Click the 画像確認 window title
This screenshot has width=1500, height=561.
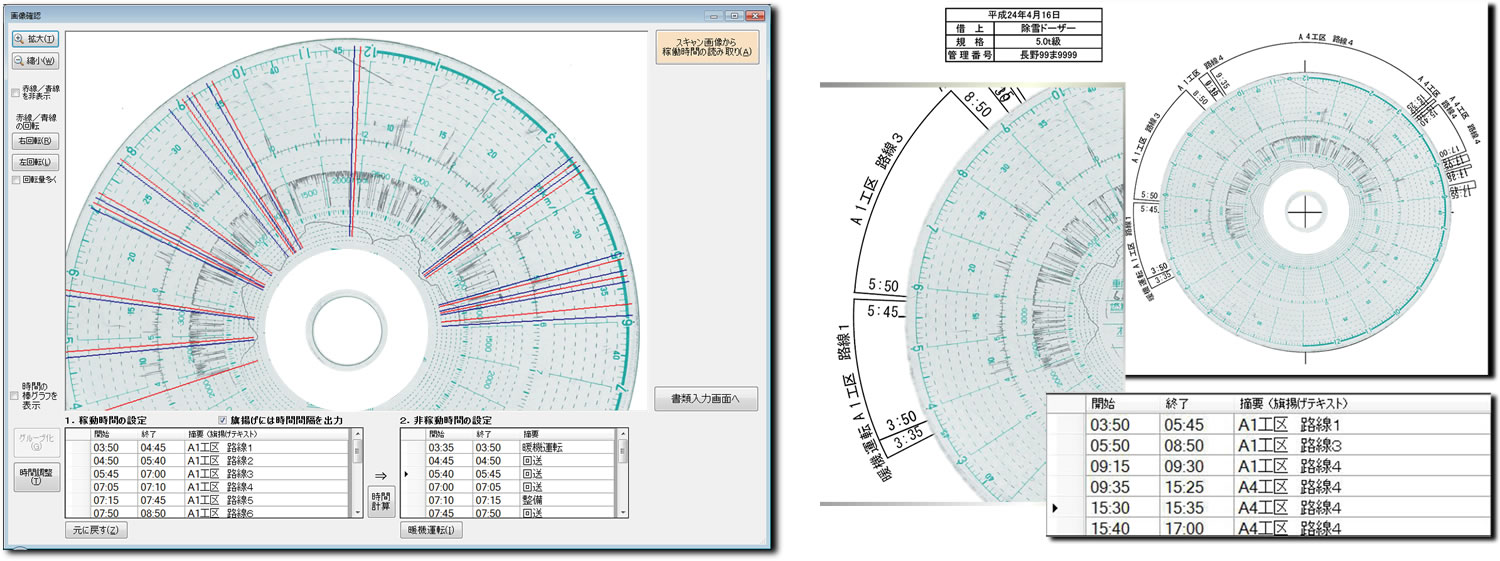click(x=26, y=17)
